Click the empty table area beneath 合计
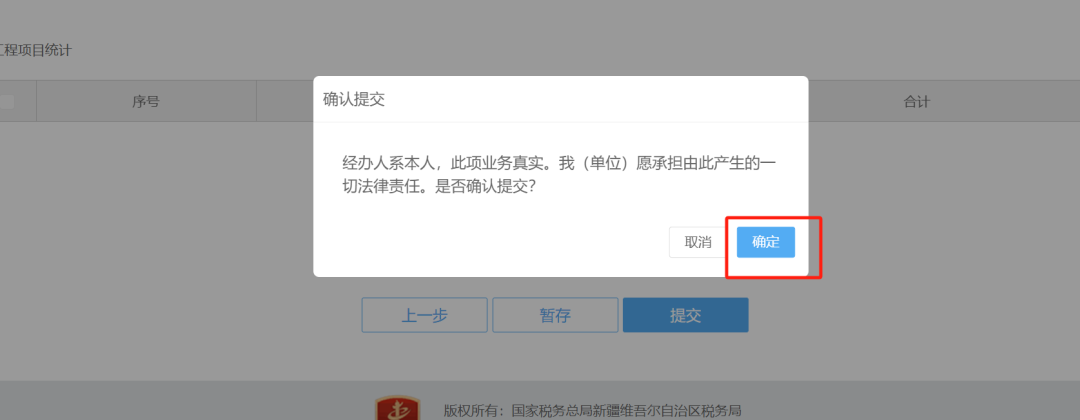 coord(917,207)
